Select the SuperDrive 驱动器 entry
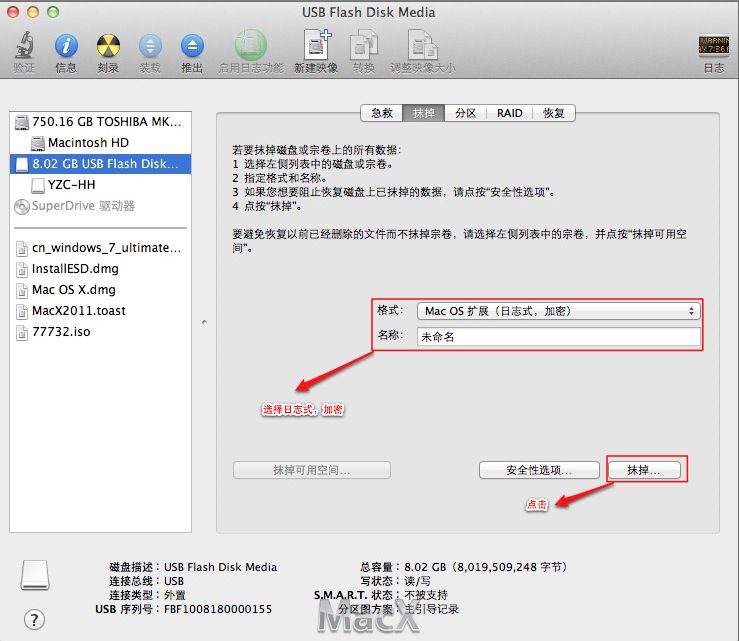The width and height of the screenshot is (739, 641). pos(100,206)
